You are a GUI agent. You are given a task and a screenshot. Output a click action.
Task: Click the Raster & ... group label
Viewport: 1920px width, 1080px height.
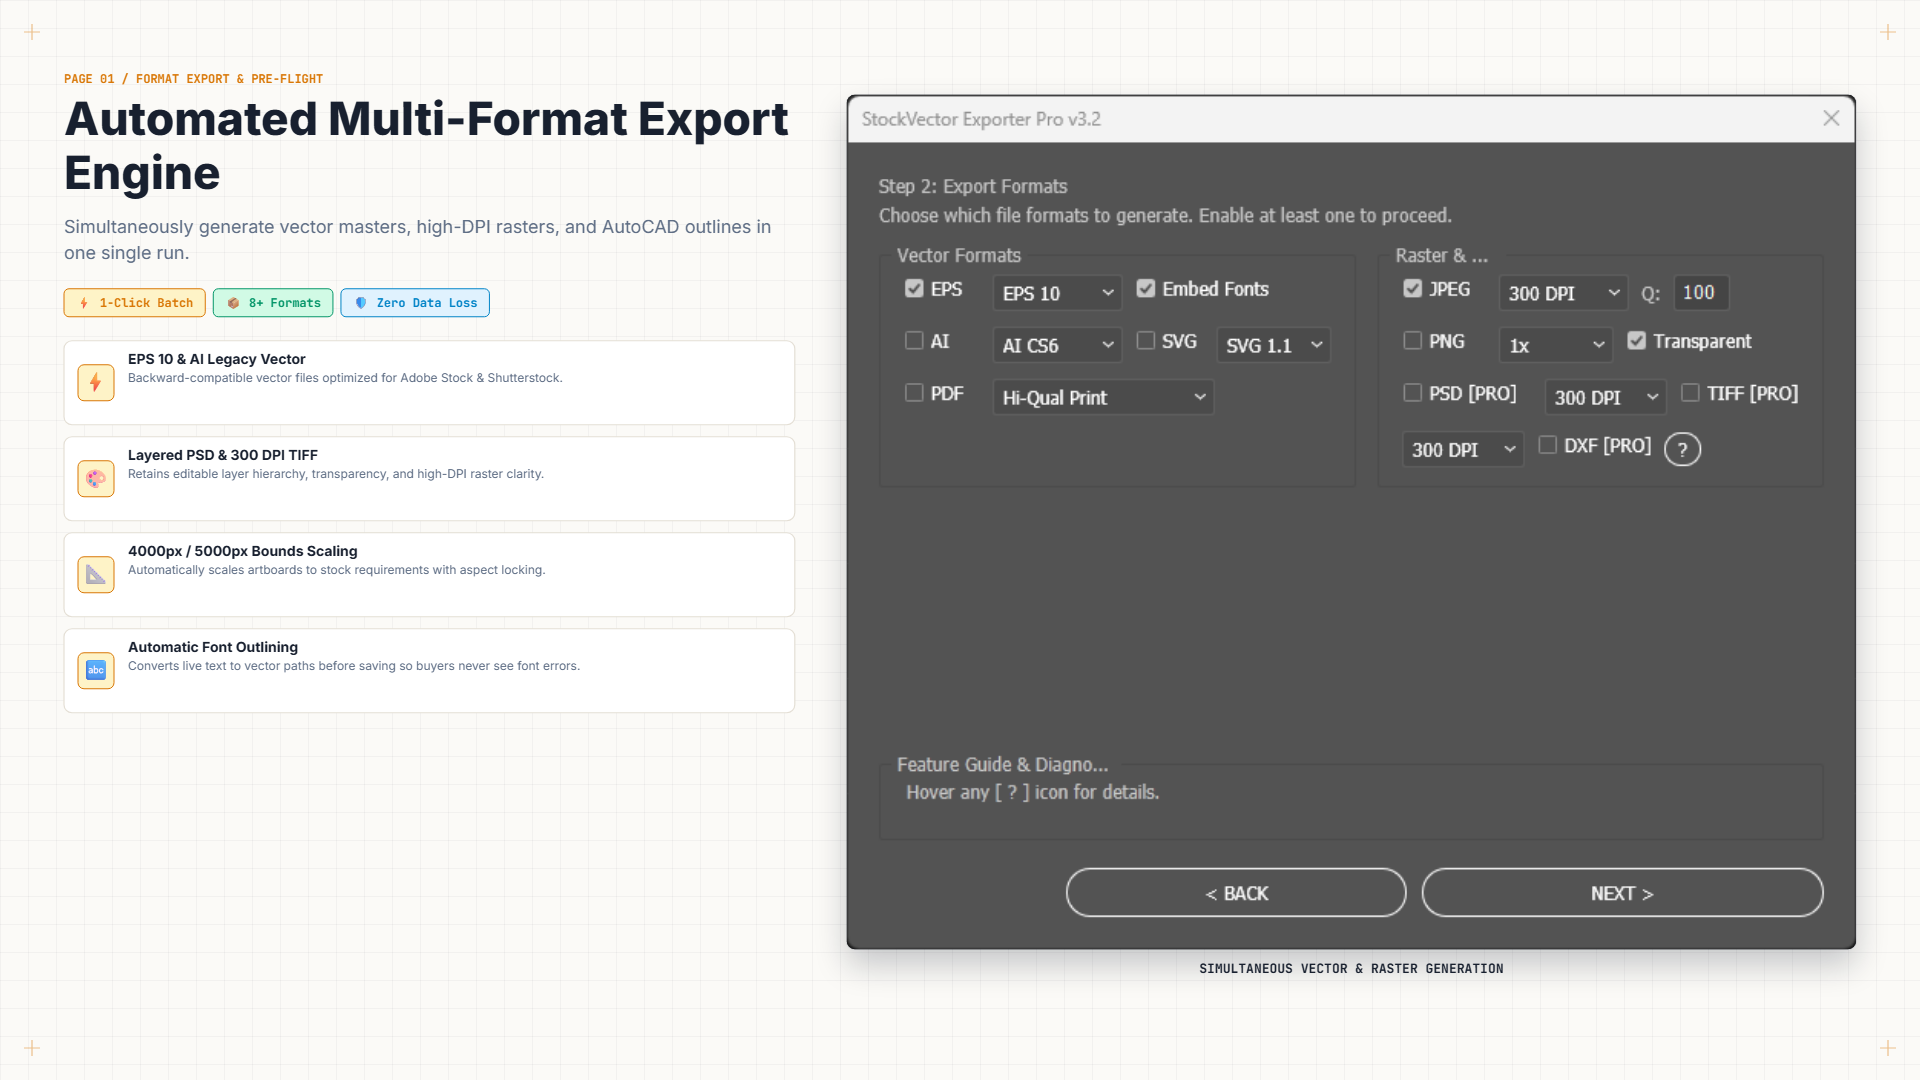[x=1441, y=255]
